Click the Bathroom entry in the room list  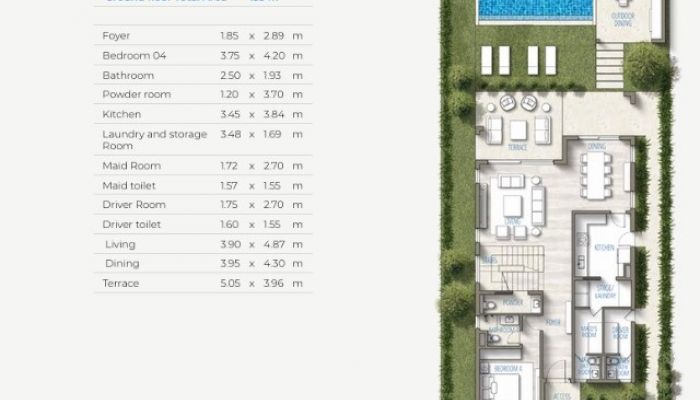pos(203,75)
